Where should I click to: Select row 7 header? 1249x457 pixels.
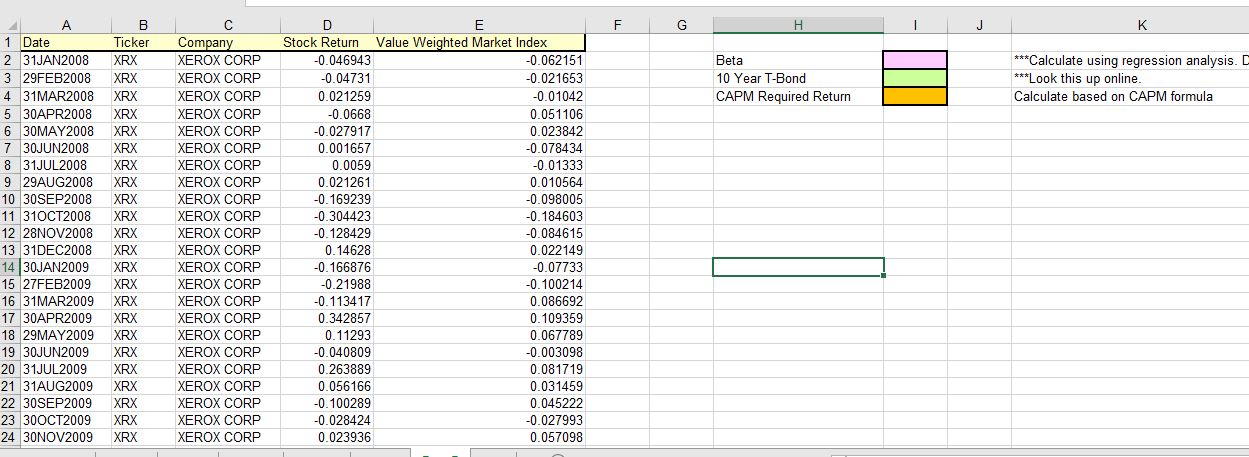click(9, 147)
